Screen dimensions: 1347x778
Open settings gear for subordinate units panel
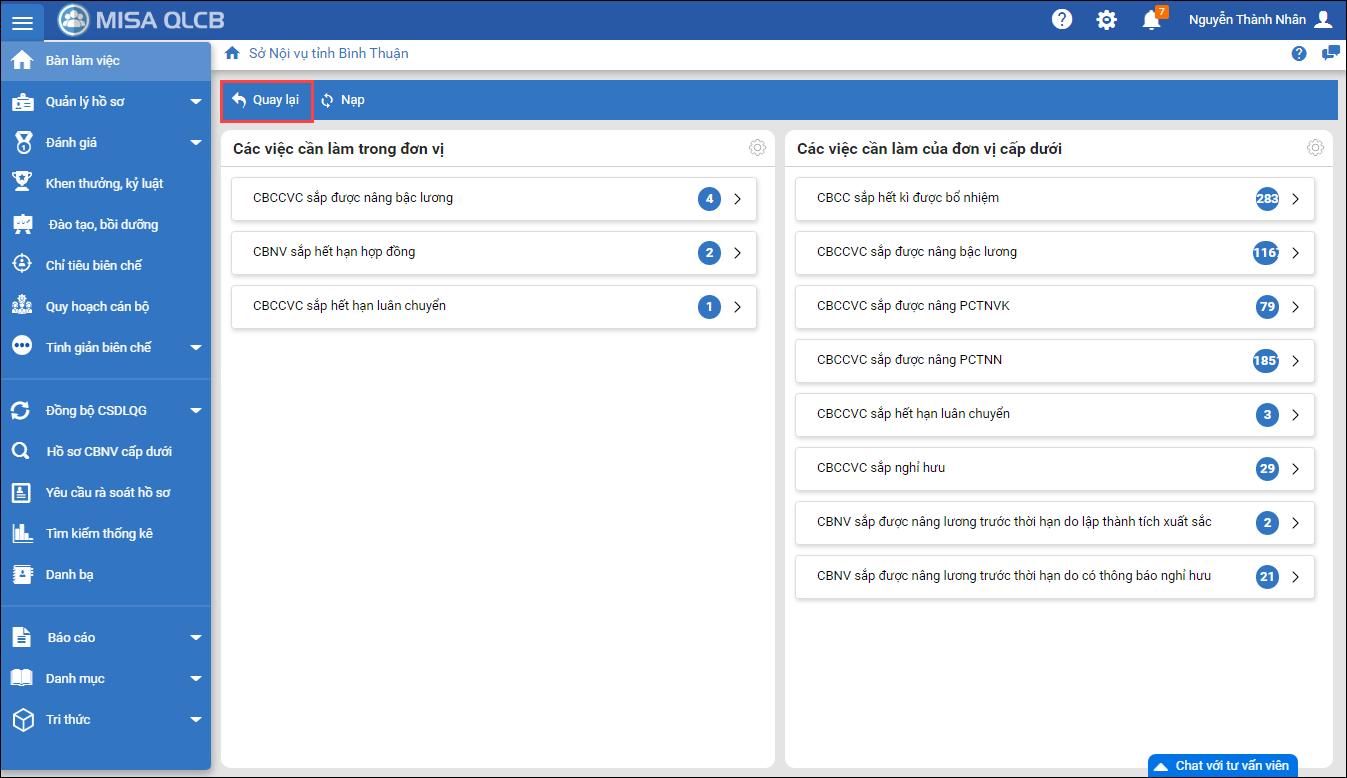1315,148
